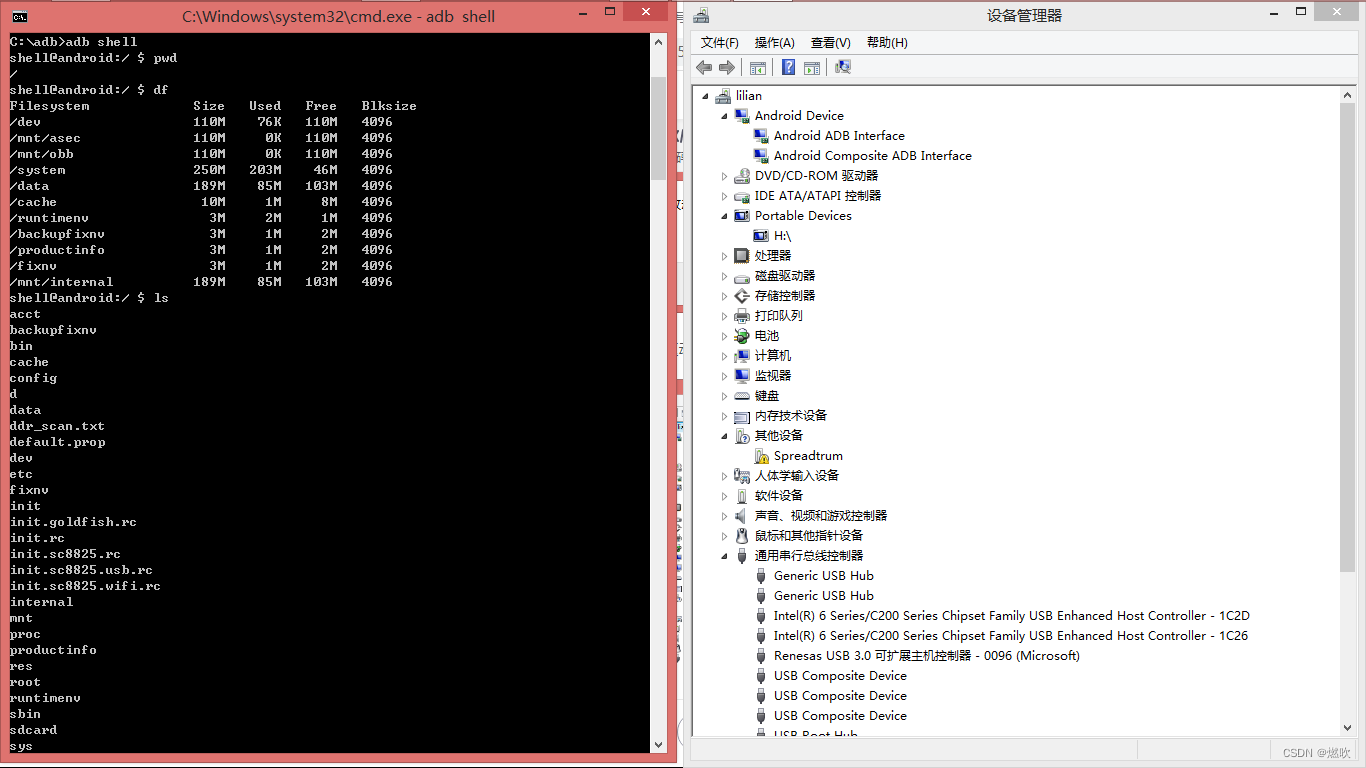Click the icon of IDE ATA/ATAPI 控制器
The width and height of the screenshot is (1366, 768).
[x=742, y=196]
